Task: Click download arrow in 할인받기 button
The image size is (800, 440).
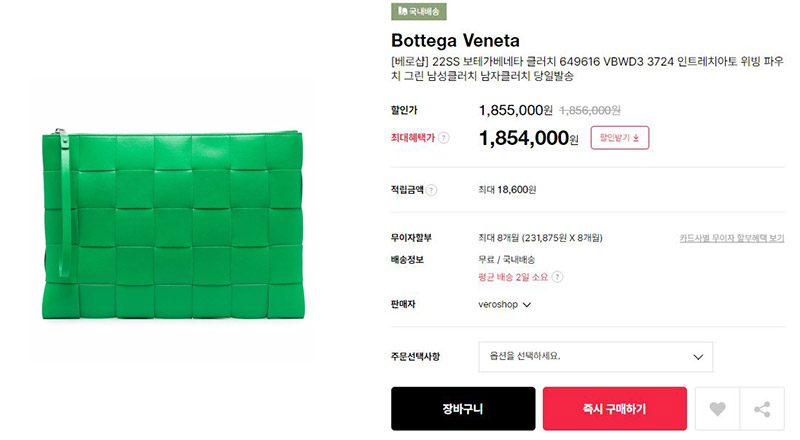Action: tap(636, 138)
